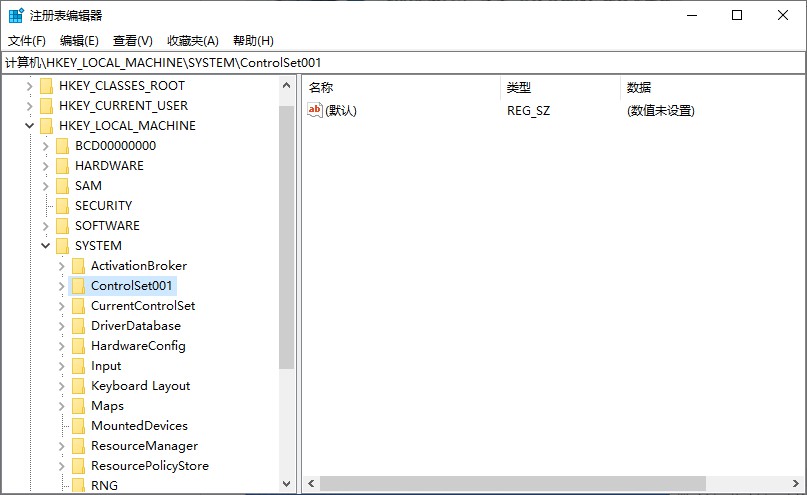Click the tree pane scroll down arrow
This screenshot has width=807, height=495.
click(x=287, y=484)
